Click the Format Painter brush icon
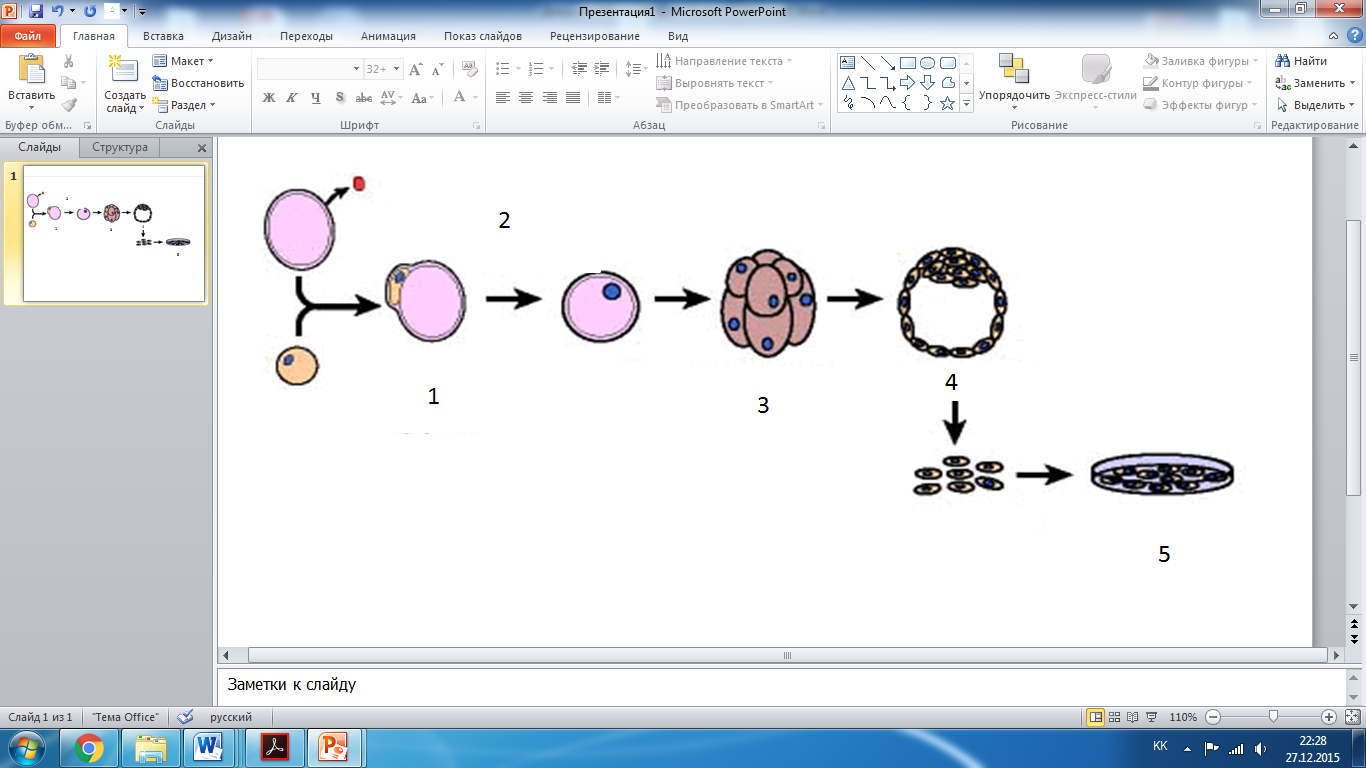The width and height of the screenshot is (1366, 768). 69,104
